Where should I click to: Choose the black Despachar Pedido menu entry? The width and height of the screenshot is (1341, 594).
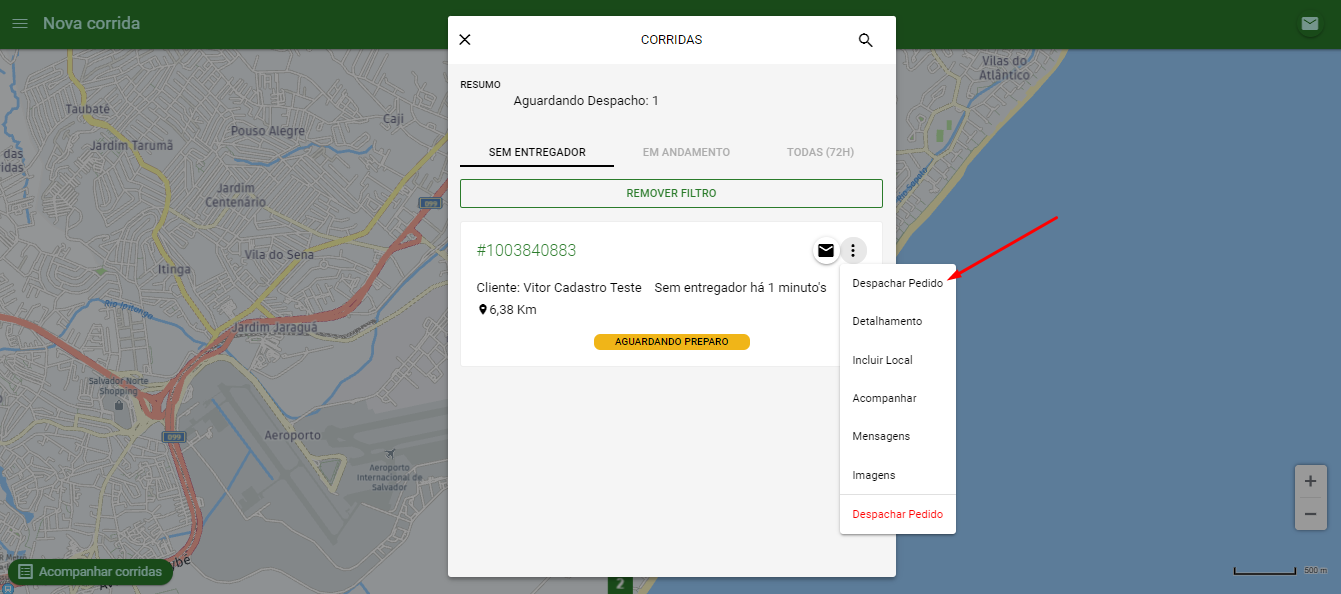(897, 283)
